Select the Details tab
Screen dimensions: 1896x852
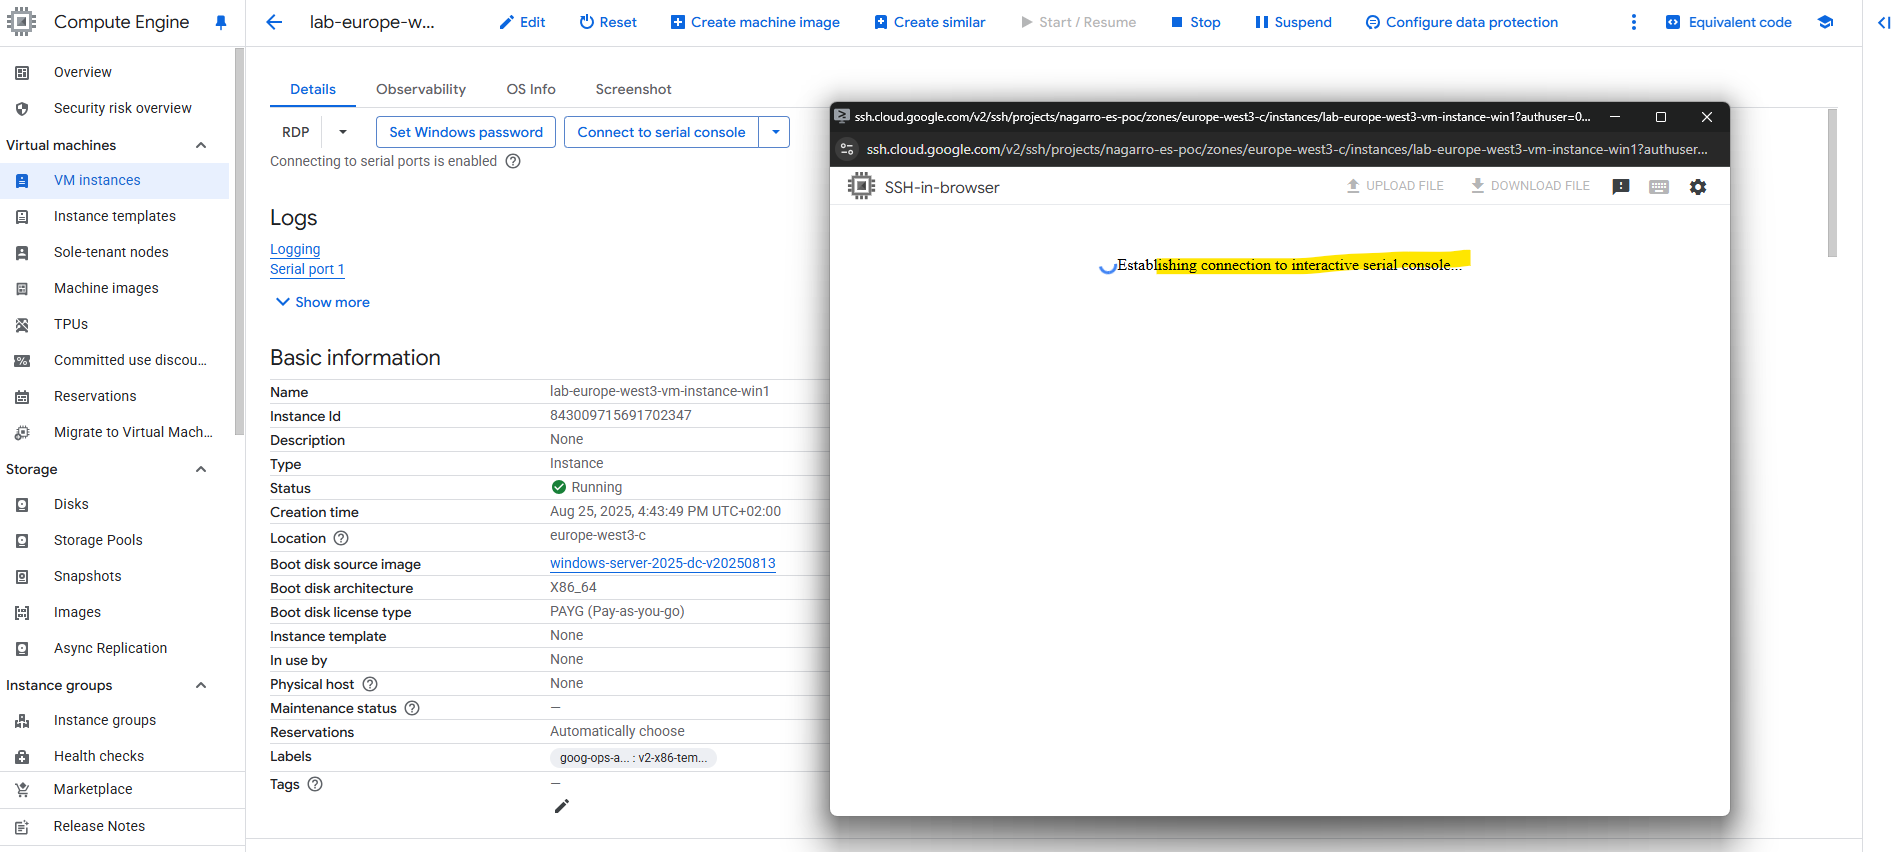[313, 89]
